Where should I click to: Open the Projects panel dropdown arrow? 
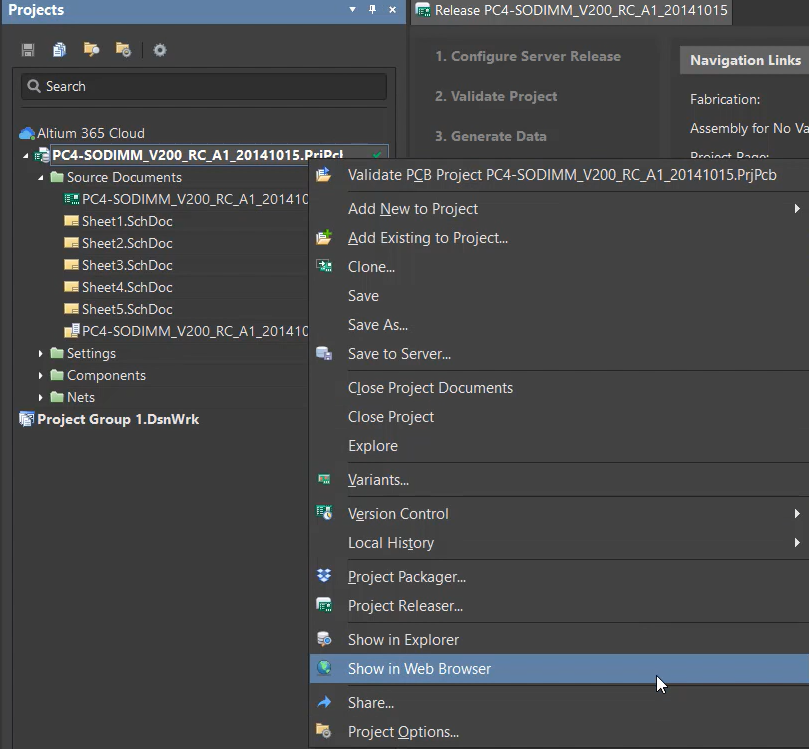(352, 10)
